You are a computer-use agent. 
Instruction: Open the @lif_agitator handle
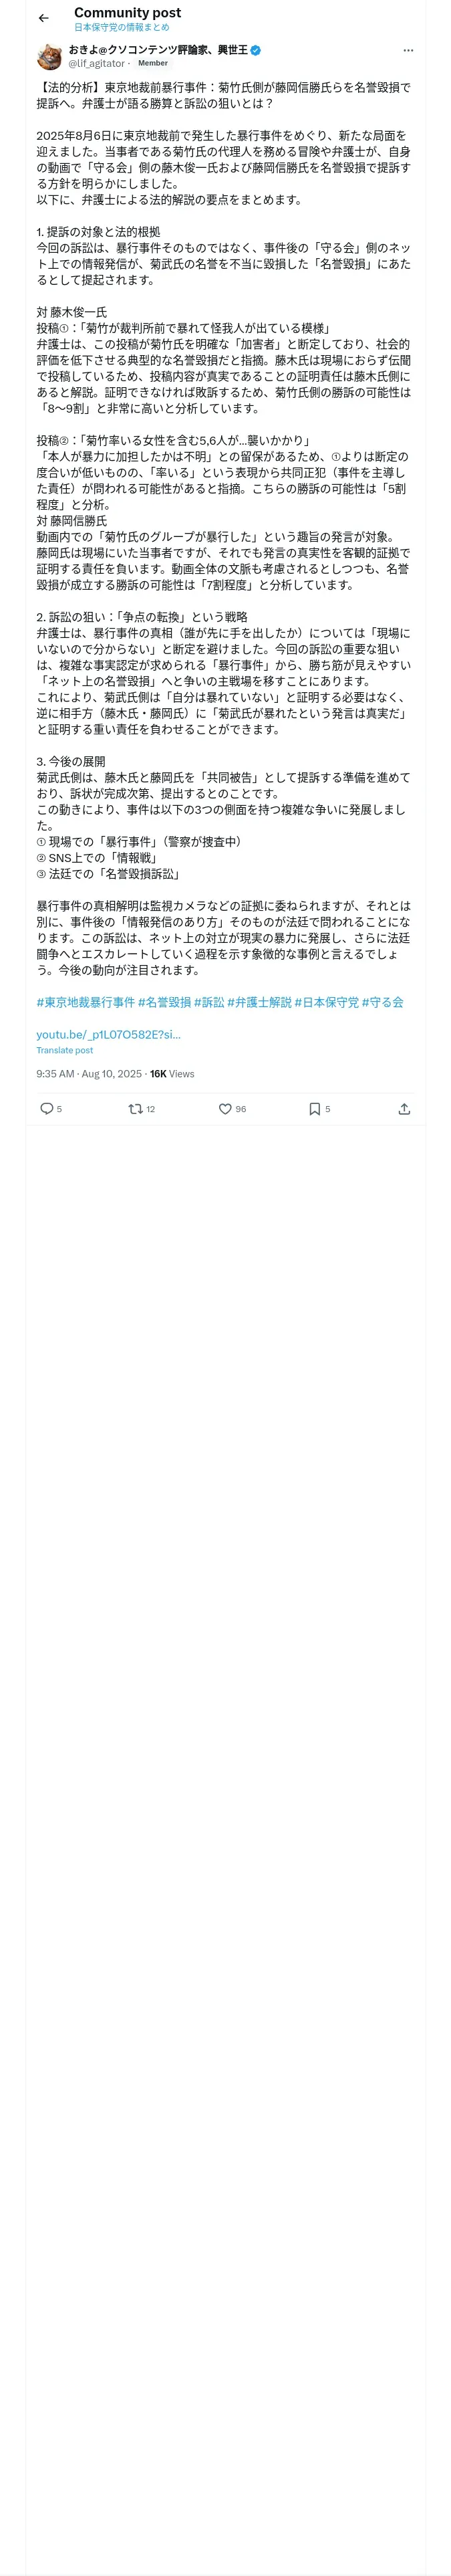click(x=96, y=63)
